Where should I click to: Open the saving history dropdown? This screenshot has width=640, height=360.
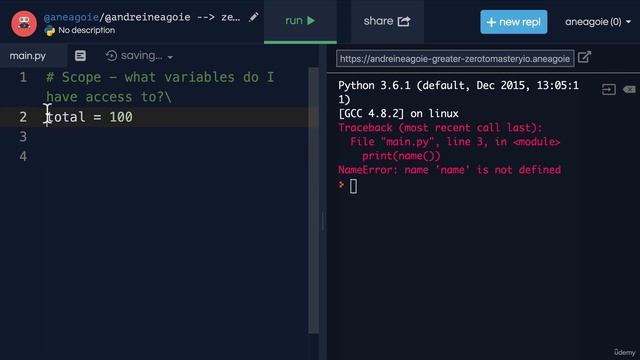point(170,57)
